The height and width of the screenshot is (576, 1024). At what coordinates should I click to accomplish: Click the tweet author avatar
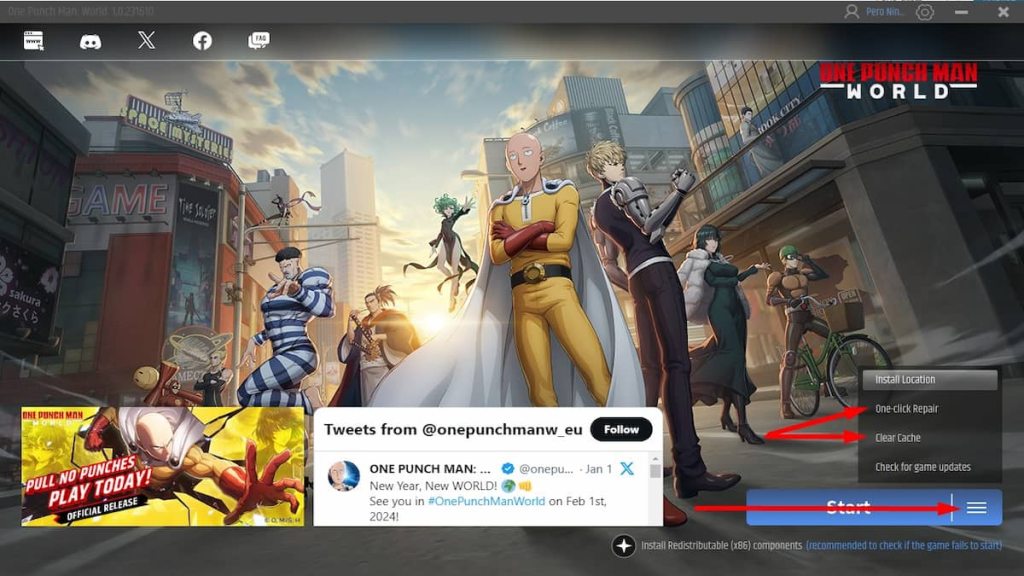[344, 476]
